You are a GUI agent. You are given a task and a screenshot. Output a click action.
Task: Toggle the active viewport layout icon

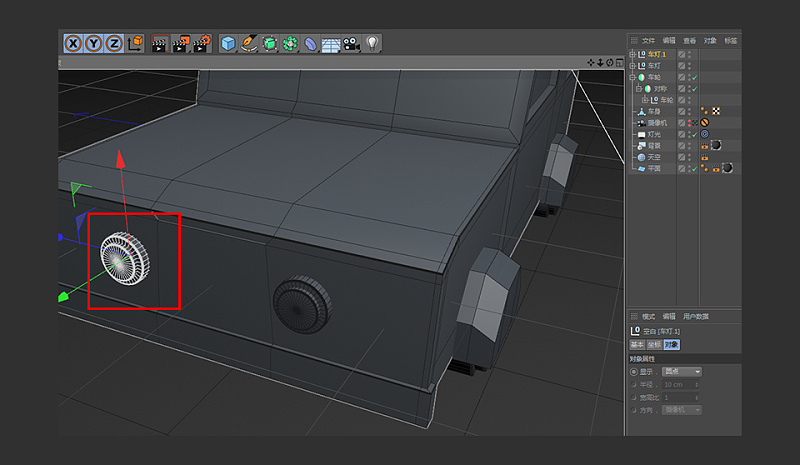[x=619, y=62]
